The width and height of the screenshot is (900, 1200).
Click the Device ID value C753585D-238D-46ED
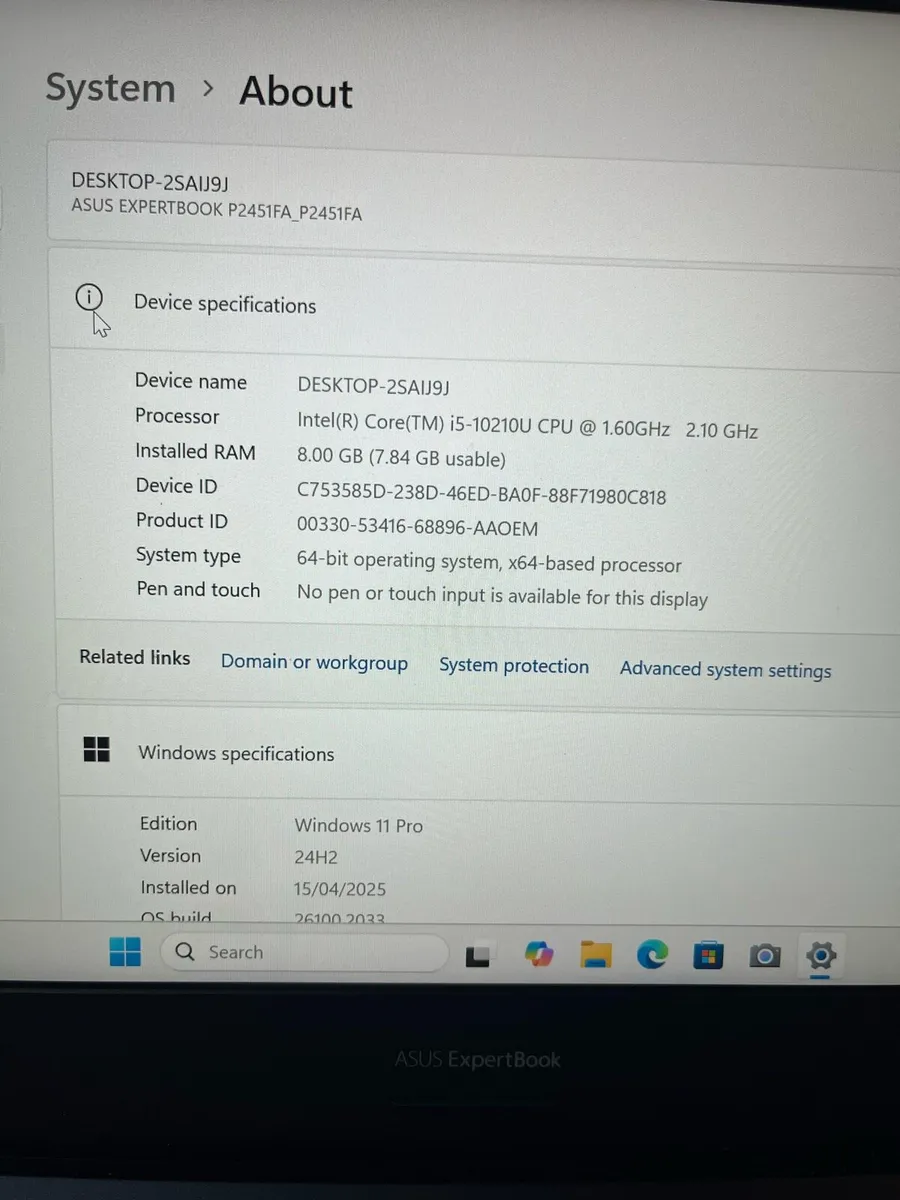482,494
